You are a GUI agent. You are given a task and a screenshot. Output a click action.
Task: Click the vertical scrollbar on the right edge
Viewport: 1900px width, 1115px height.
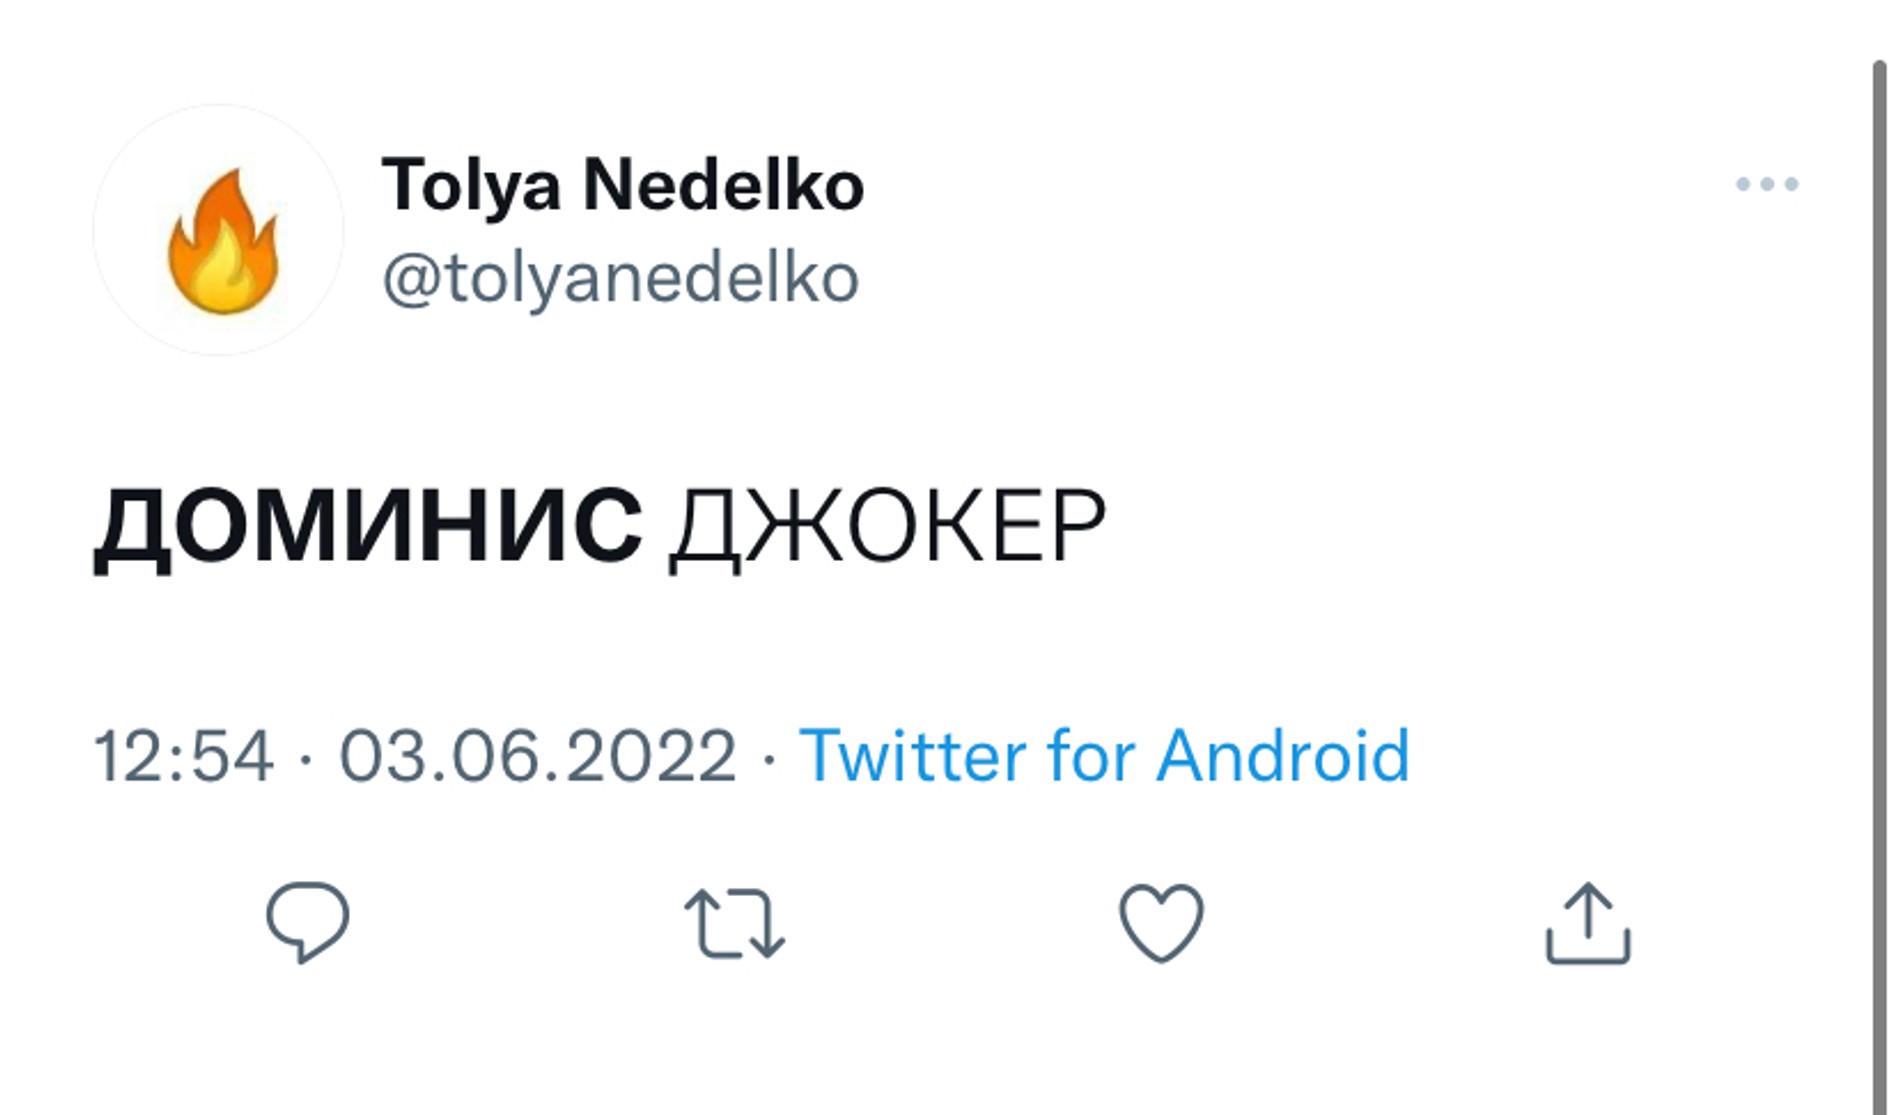coord(1880,580)
